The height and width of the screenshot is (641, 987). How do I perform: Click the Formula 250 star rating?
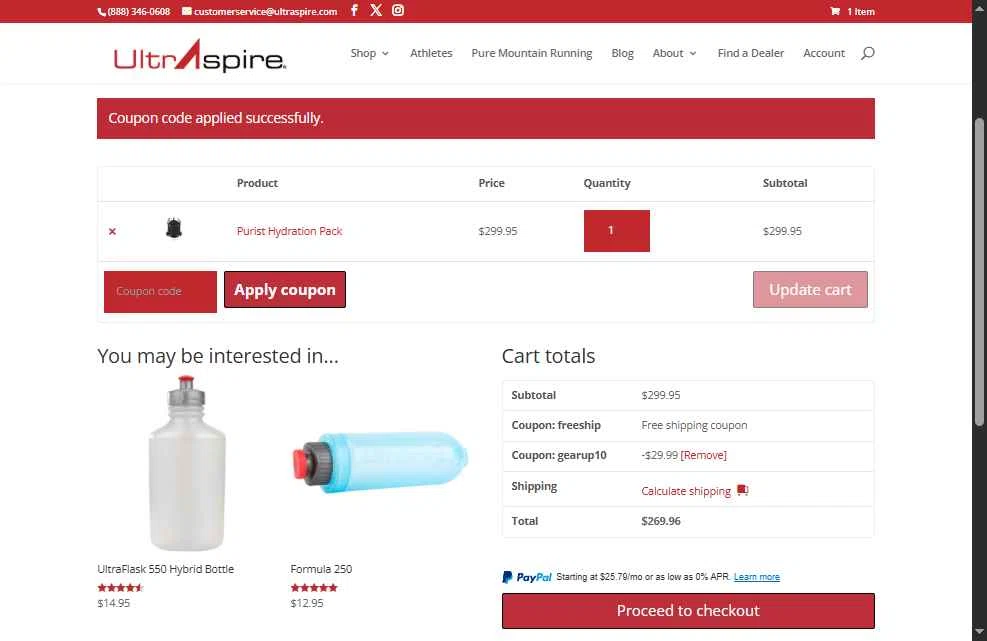click(314, 587)
